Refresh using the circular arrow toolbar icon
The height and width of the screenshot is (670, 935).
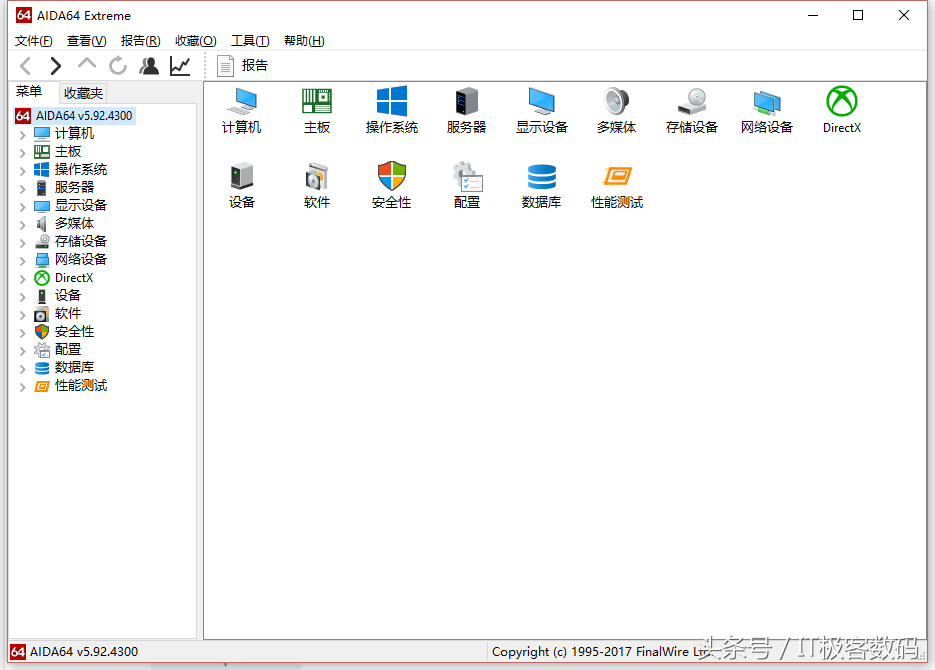click(118, 66)
